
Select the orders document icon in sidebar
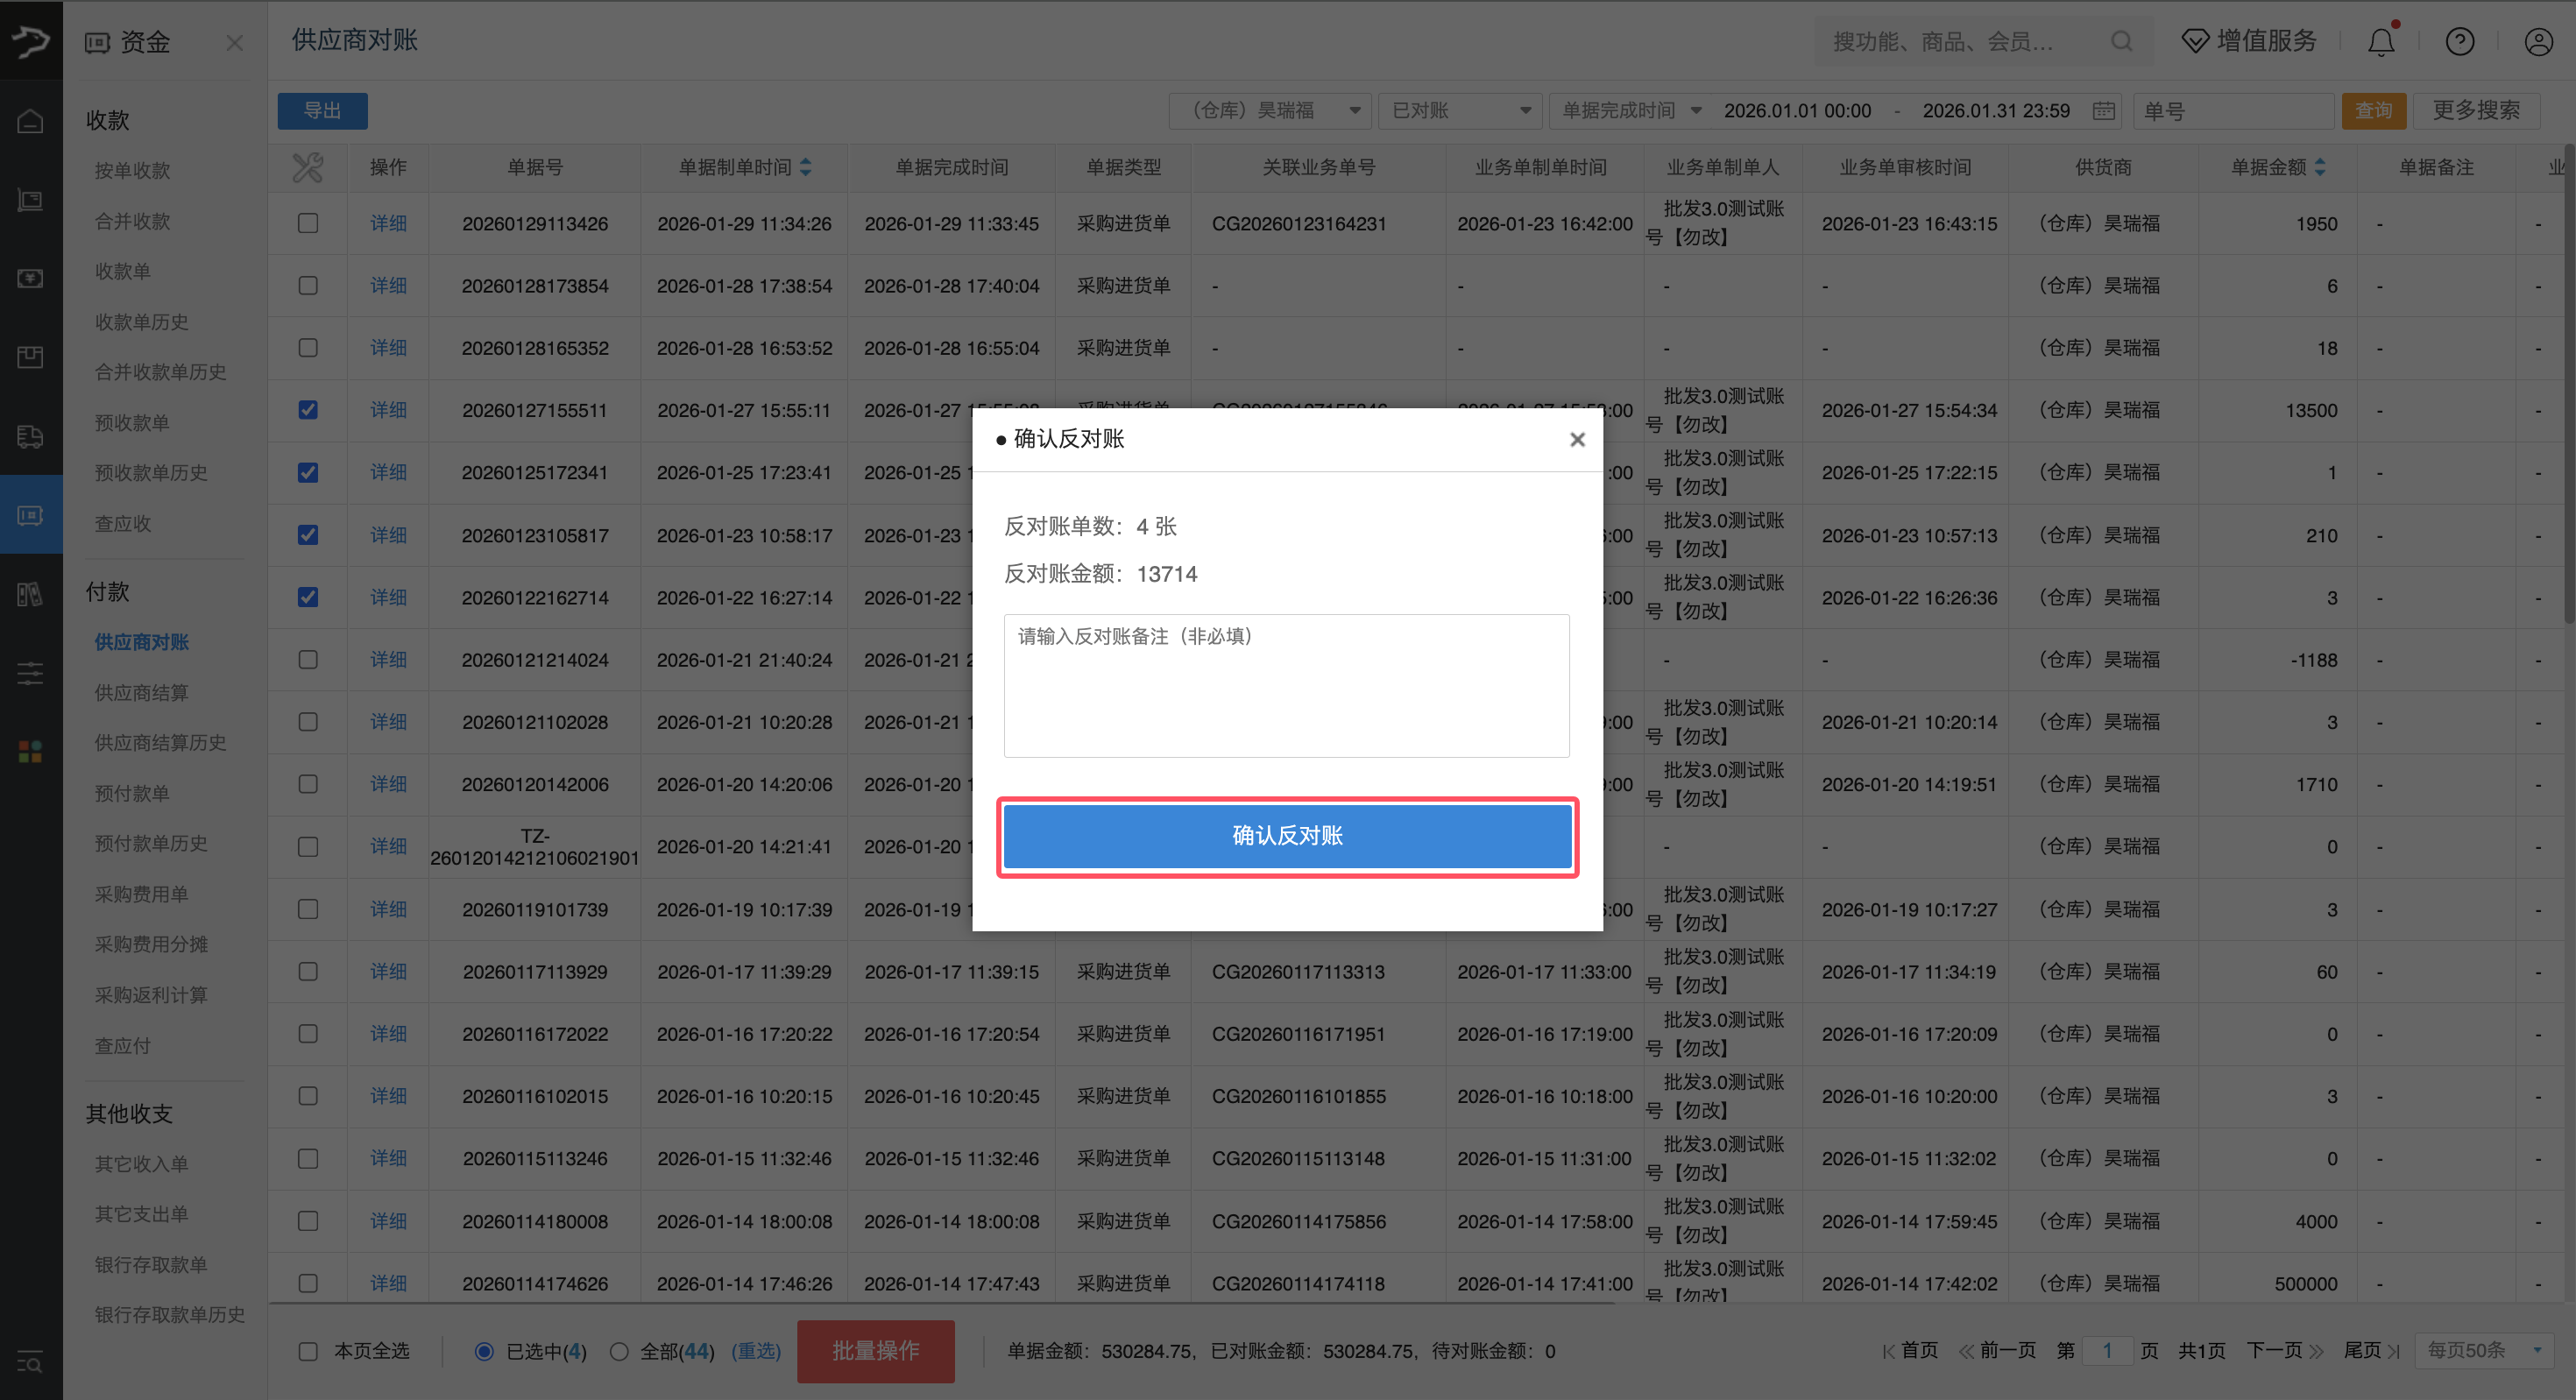[30, 199]
